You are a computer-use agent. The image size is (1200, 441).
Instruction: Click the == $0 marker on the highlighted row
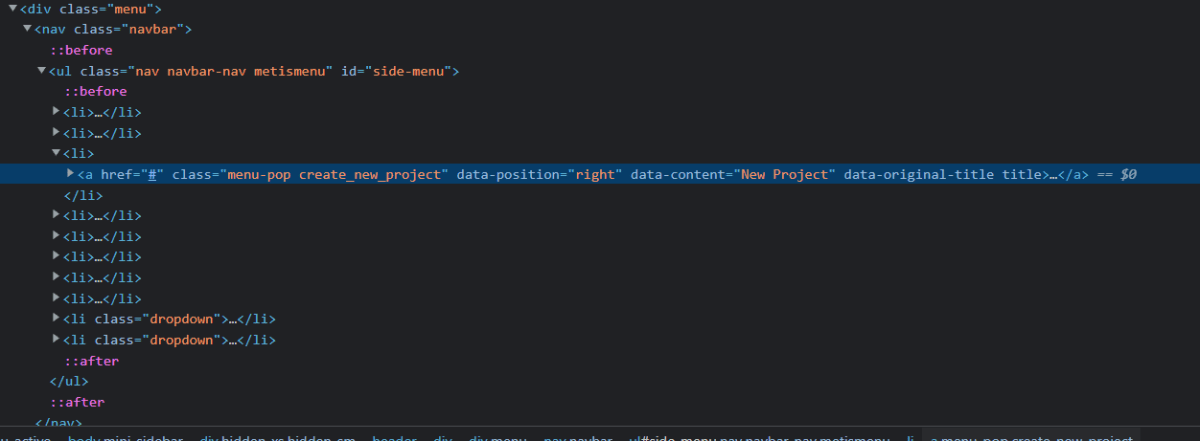click(1115, 174)
